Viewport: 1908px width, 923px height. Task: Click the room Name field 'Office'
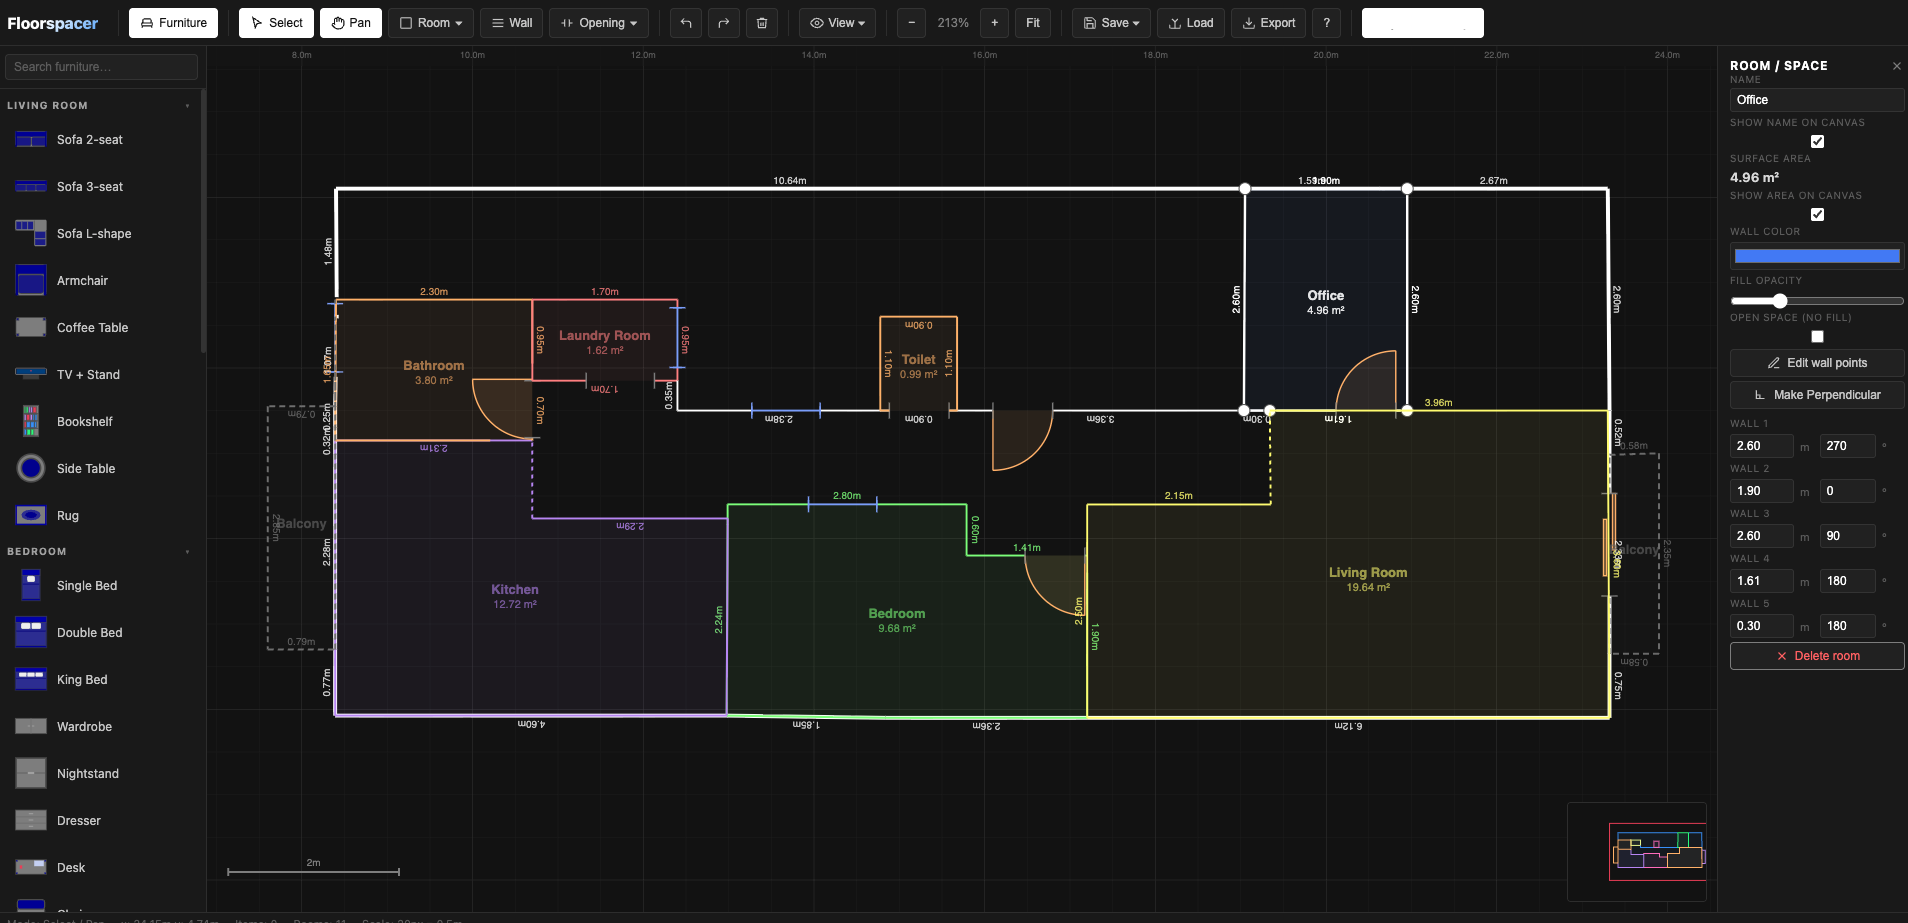point(1817,100)
